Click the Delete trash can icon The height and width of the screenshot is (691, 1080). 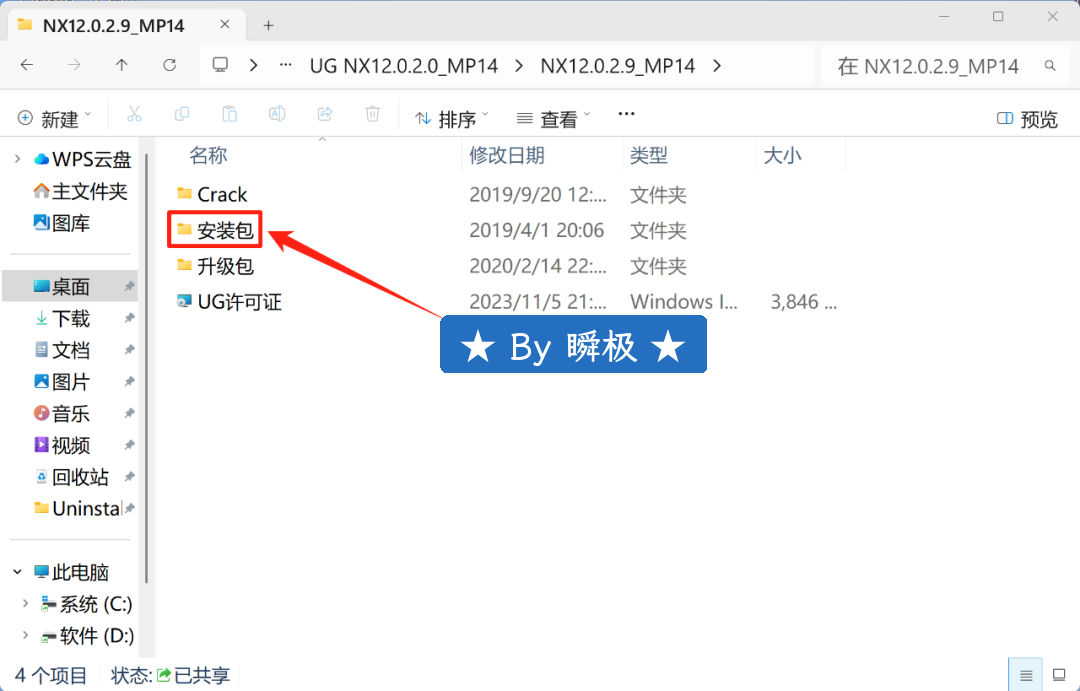(372, 116)
